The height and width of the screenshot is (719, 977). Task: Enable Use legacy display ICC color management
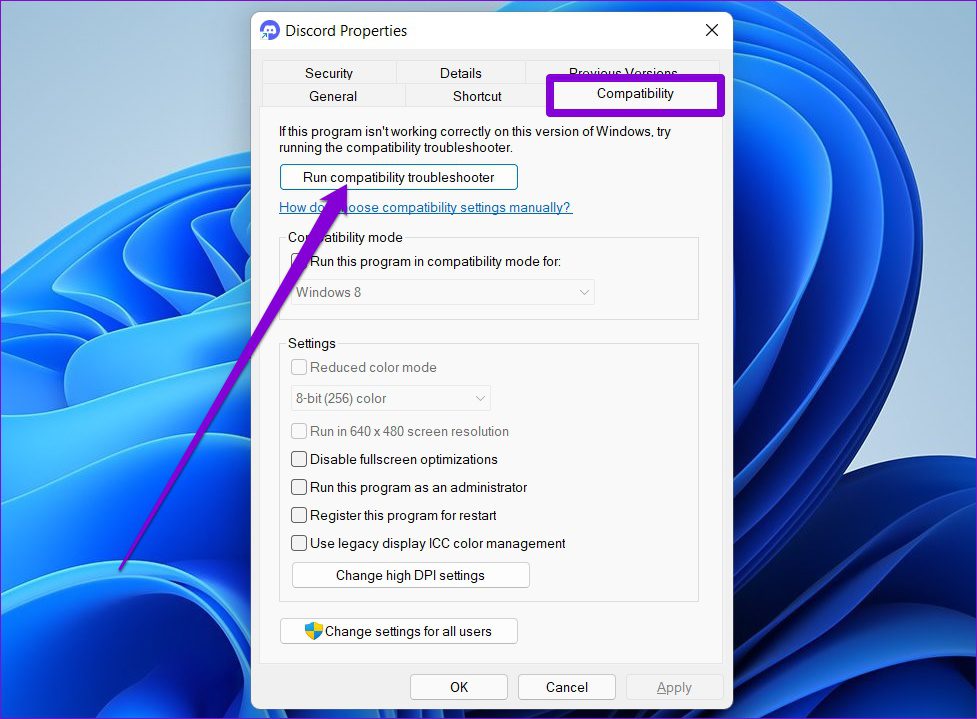(299, 543)
